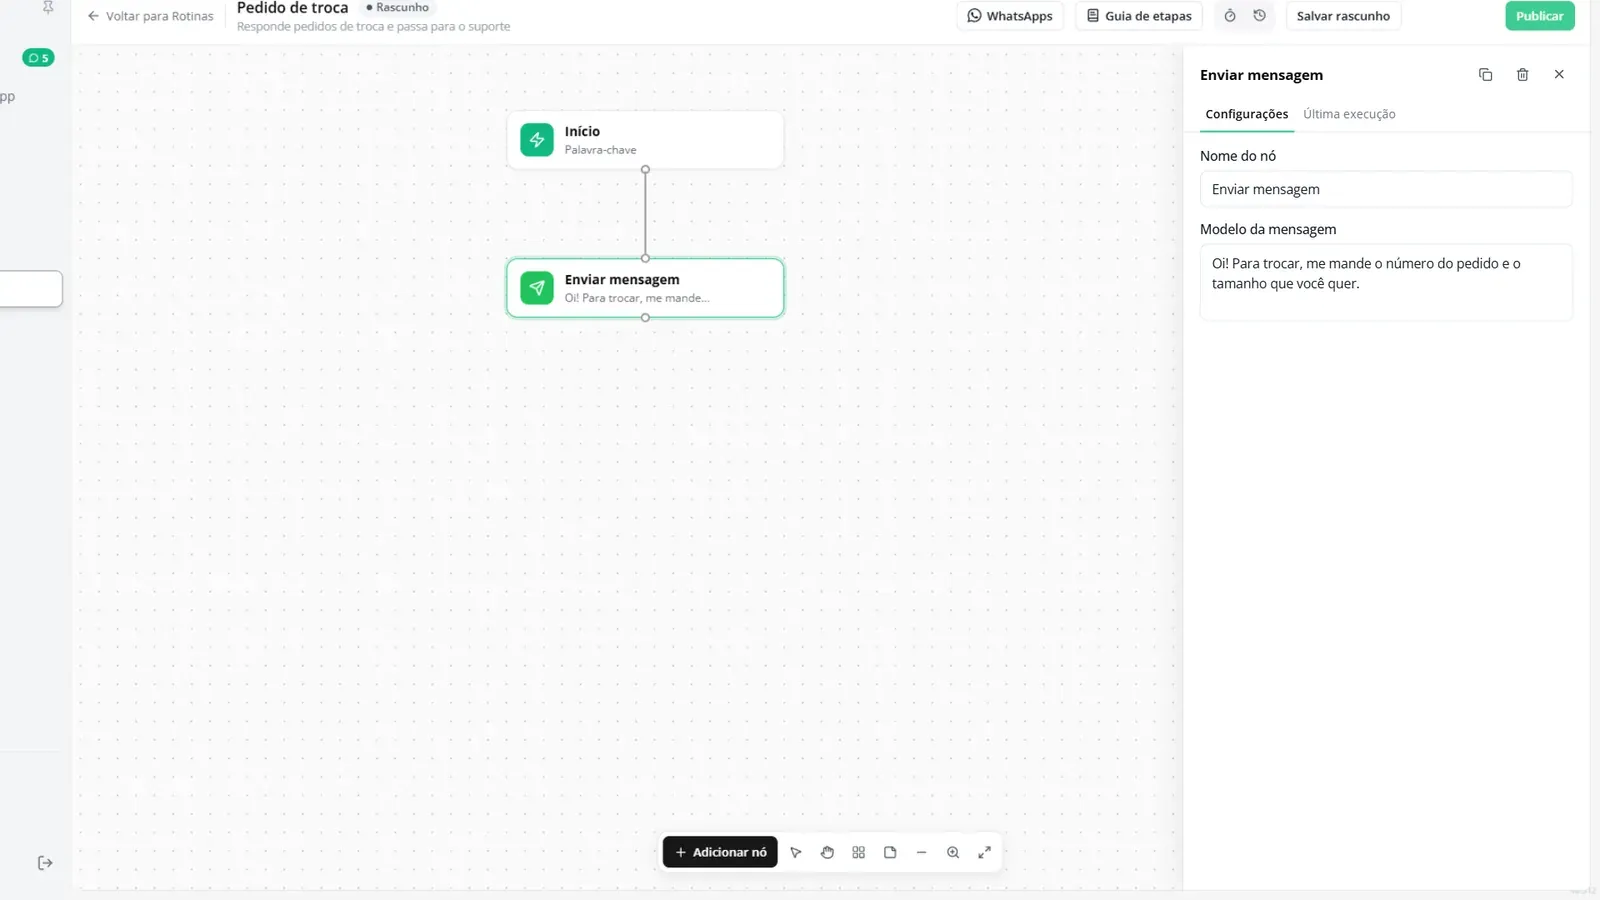Click the grid layout icon
This screenshot has height=900, width=1600.
point(859,852)
